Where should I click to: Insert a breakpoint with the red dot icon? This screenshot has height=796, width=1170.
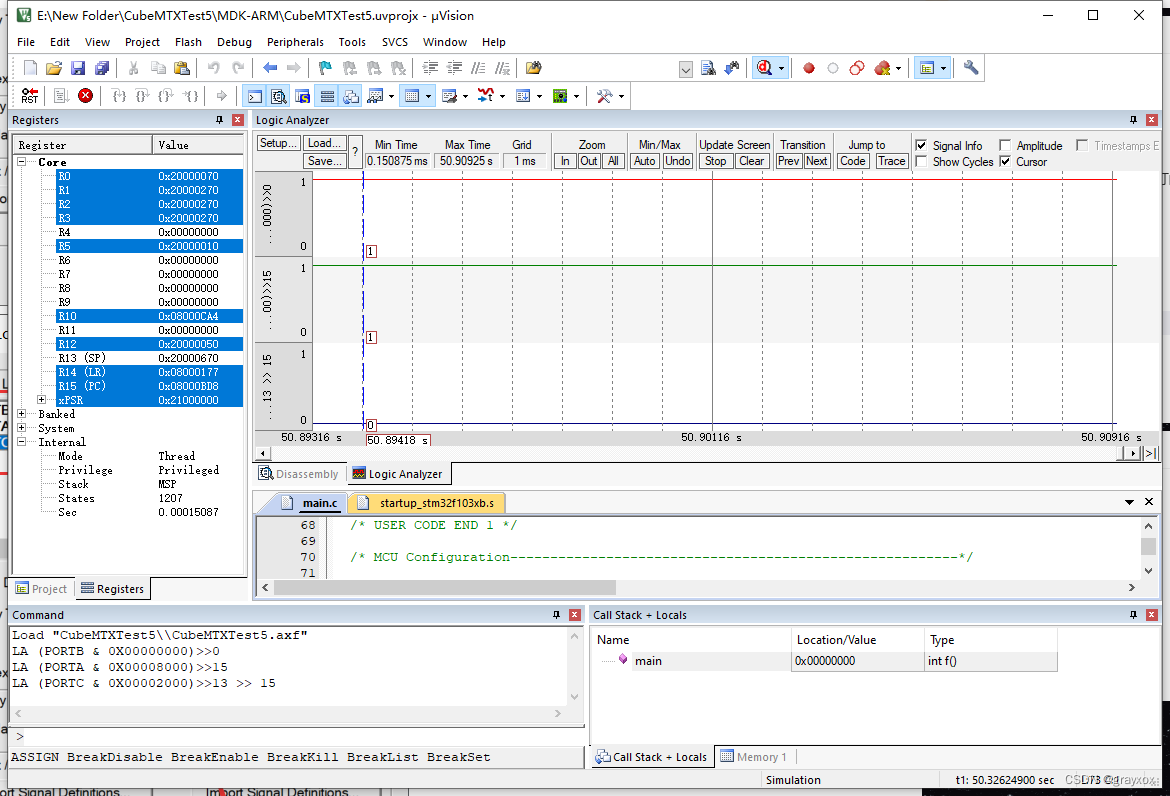pos(808,68)
